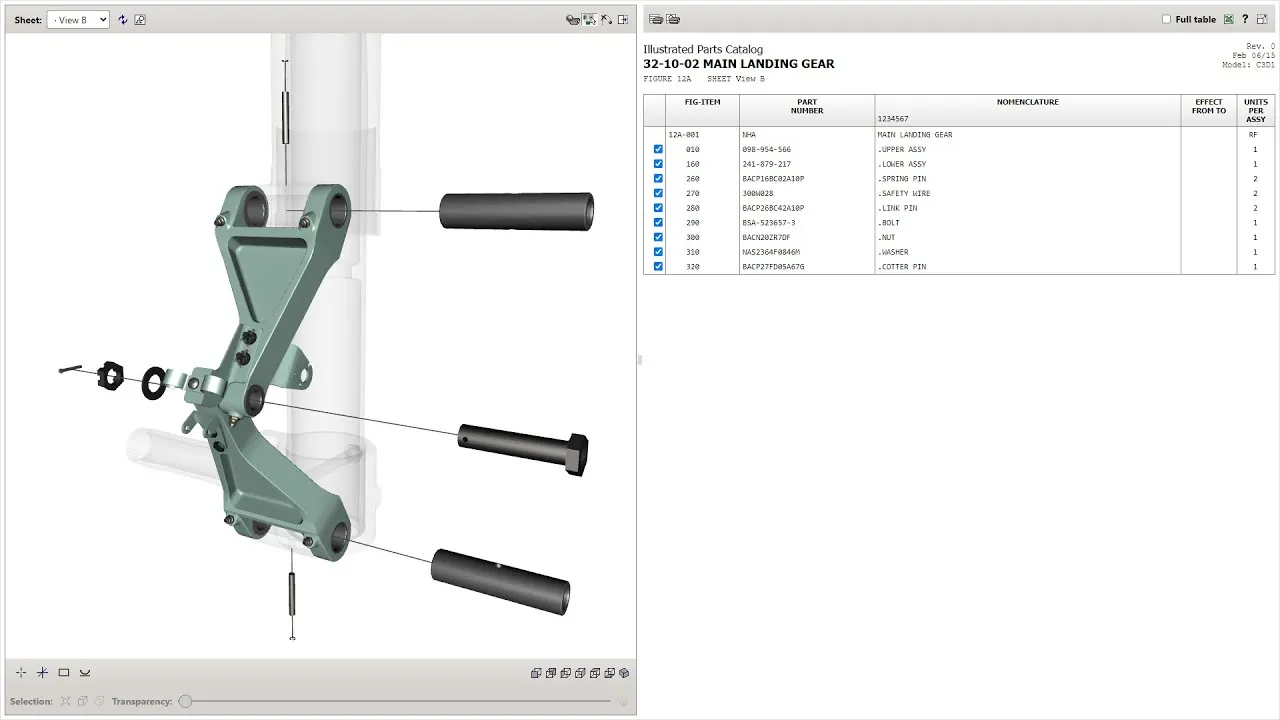Select the lower link pin cylinder in 3D view
The width and height of the screenshot is (1280, 720).
500,581
